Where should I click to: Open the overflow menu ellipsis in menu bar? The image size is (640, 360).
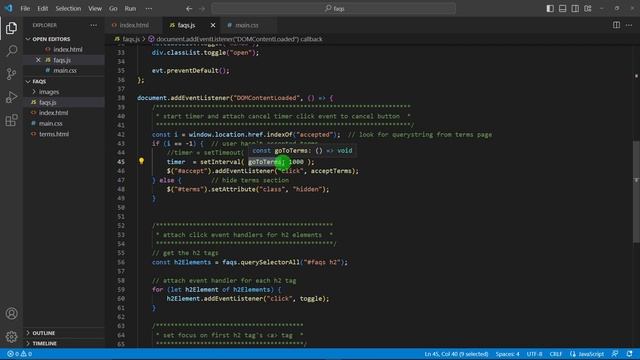[149, 9]
